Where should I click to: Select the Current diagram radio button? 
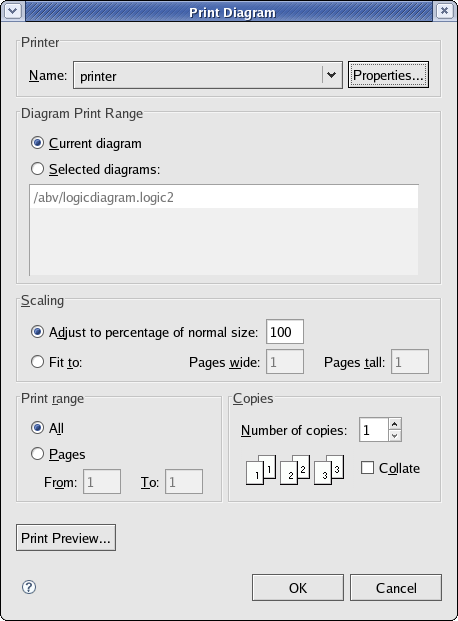37,143
